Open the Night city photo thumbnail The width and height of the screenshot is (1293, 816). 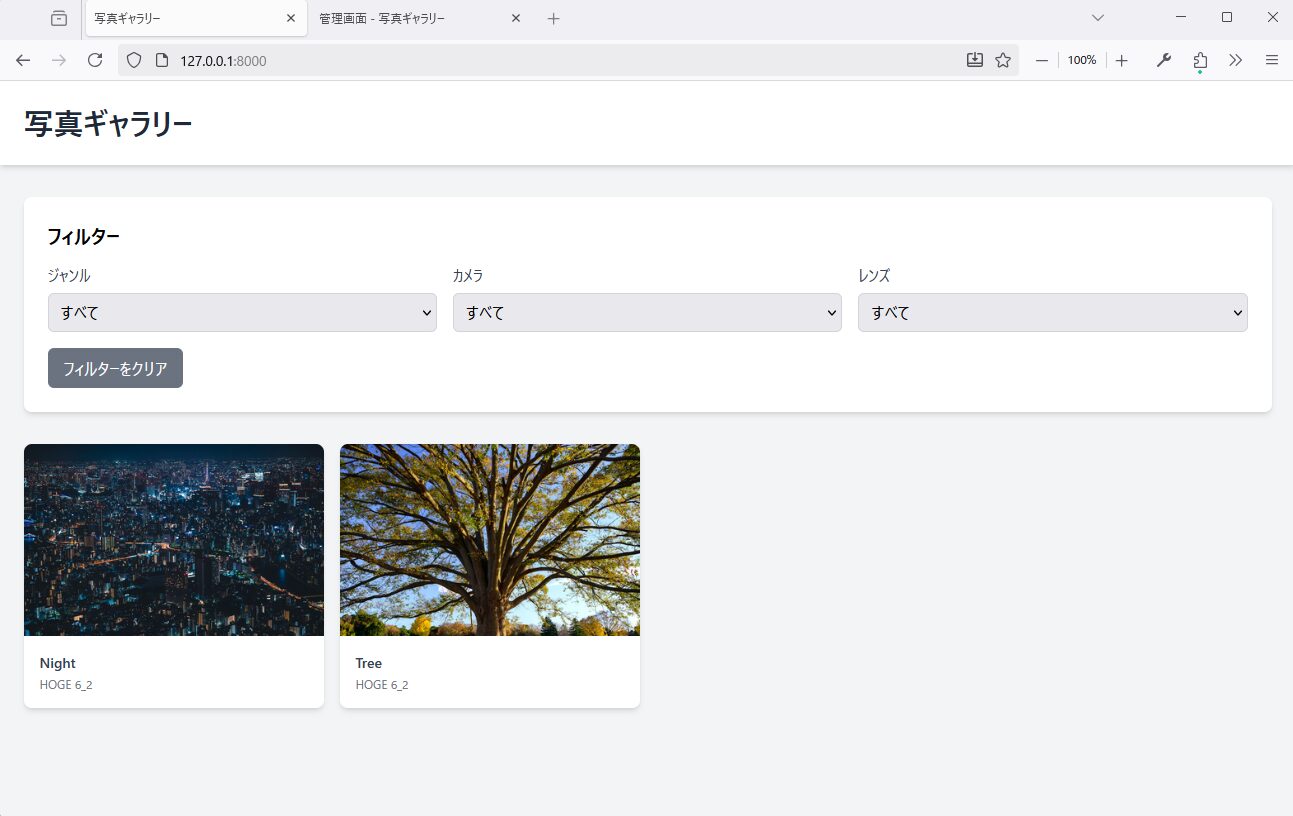(x=174, y=540)
